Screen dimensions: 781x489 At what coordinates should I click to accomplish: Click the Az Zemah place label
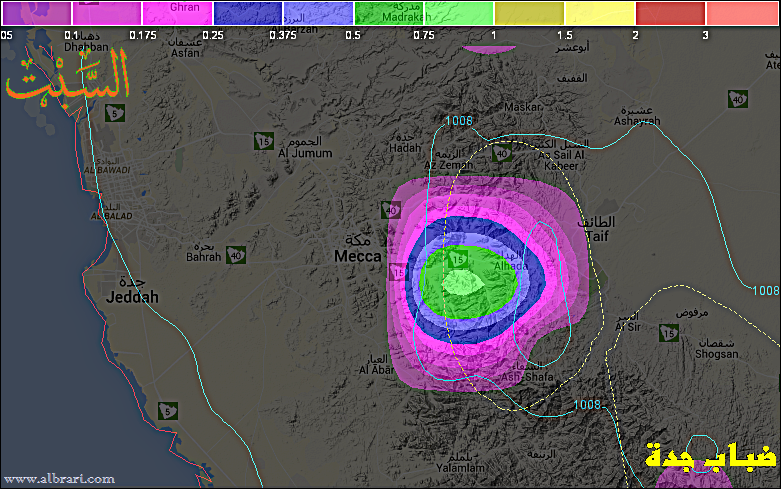tap(448, 165)
